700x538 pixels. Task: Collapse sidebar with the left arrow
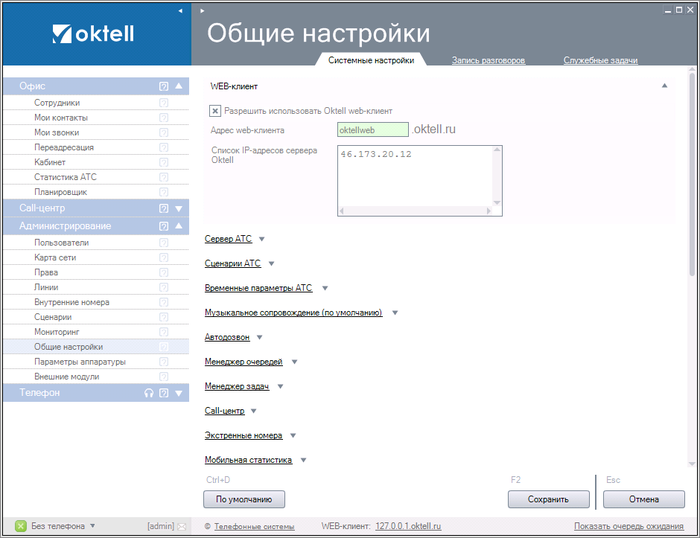pos(180,10)
